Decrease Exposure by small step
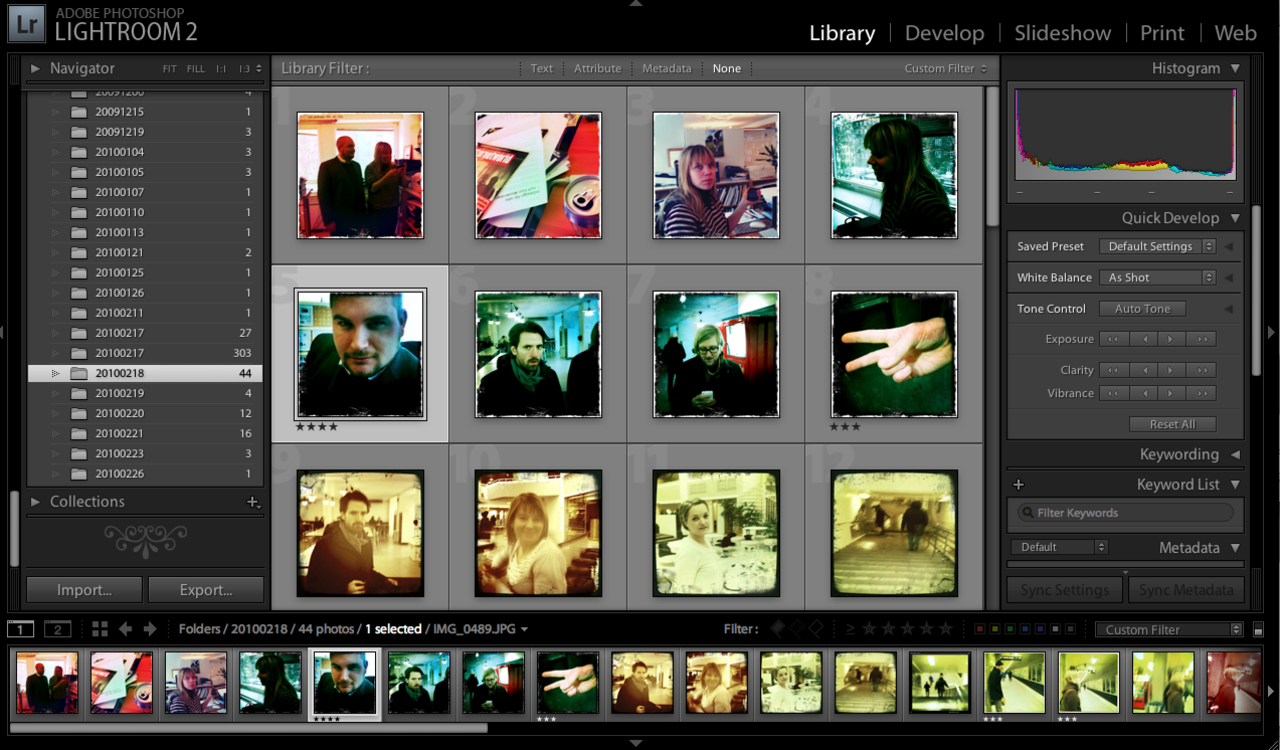 pos(1143,339)
